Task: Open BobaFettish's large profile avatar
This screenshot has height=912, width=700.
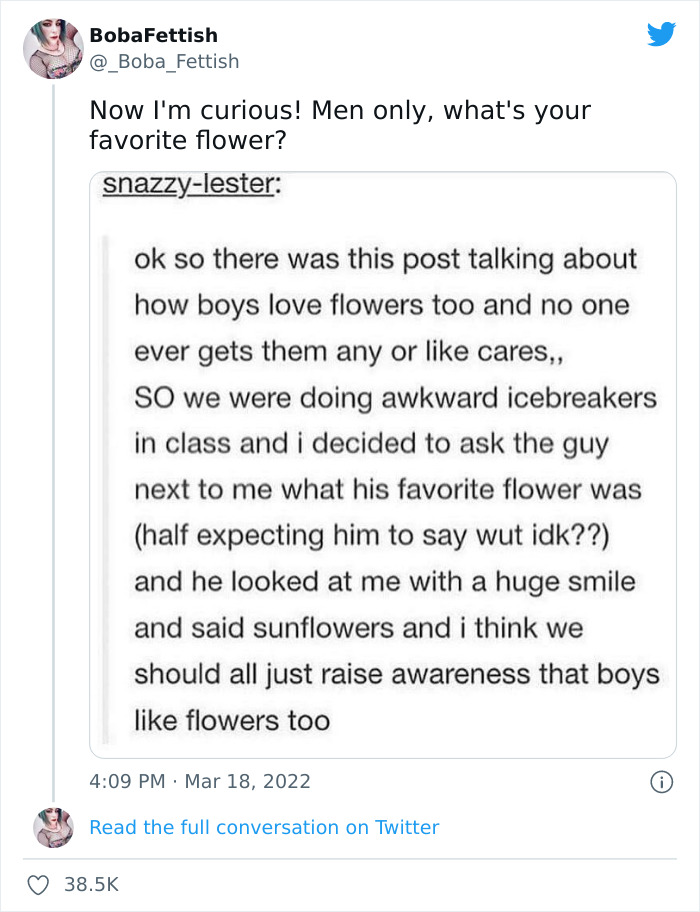Action: (x=53, y=48)
